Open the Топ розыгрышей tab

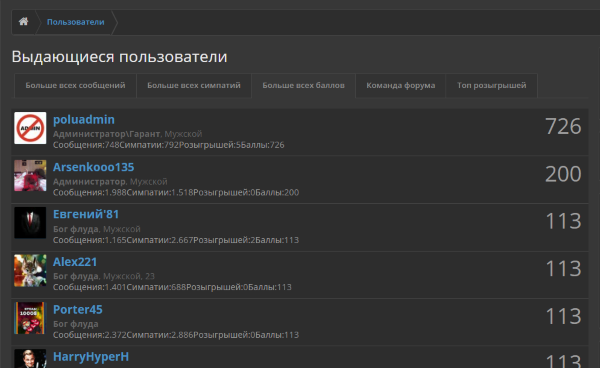tap(492, 85)
